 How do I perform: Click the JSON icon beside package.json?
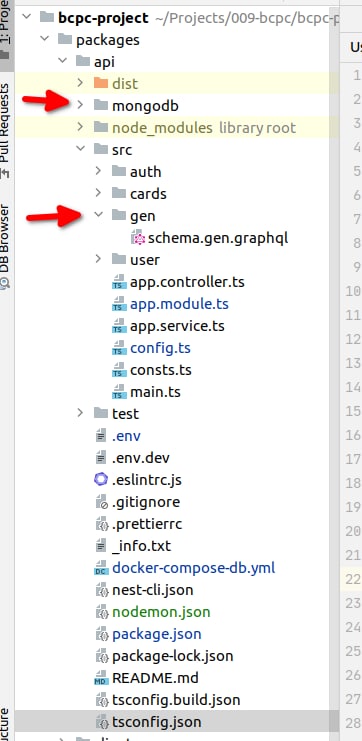101,634
